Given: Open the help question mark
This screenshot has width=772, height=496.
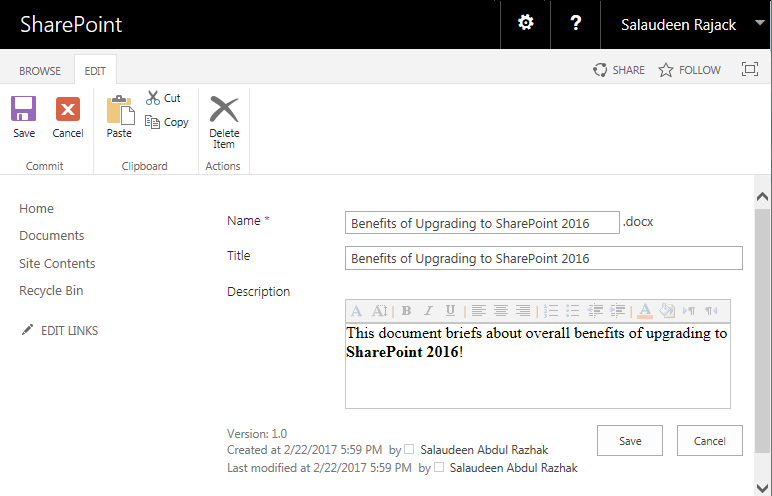Looking at the screenshot, I should (576, 23).
